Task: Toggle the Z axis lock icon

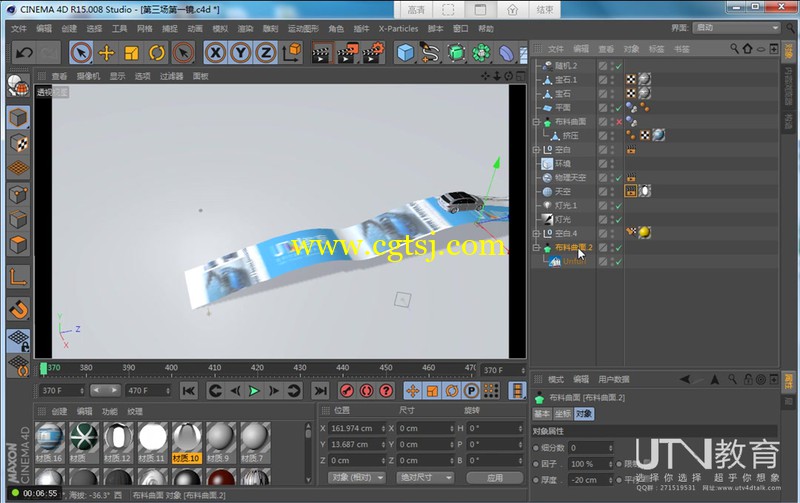Action: (265, 53)
